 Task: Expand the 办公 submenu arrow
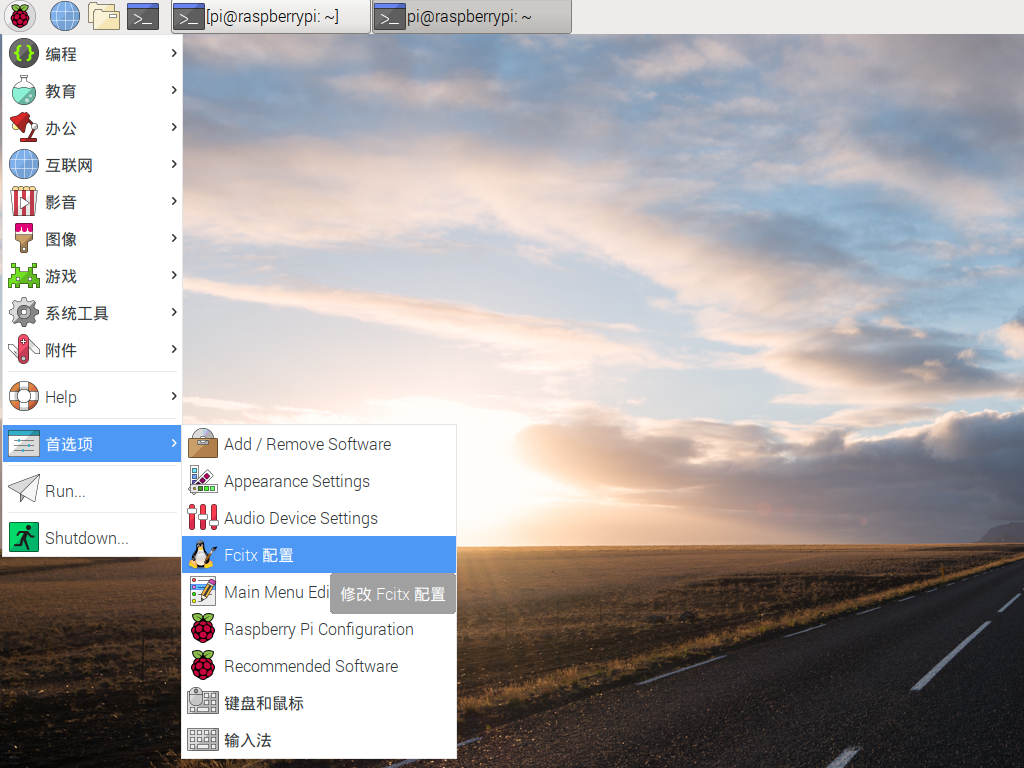(174, 127)
